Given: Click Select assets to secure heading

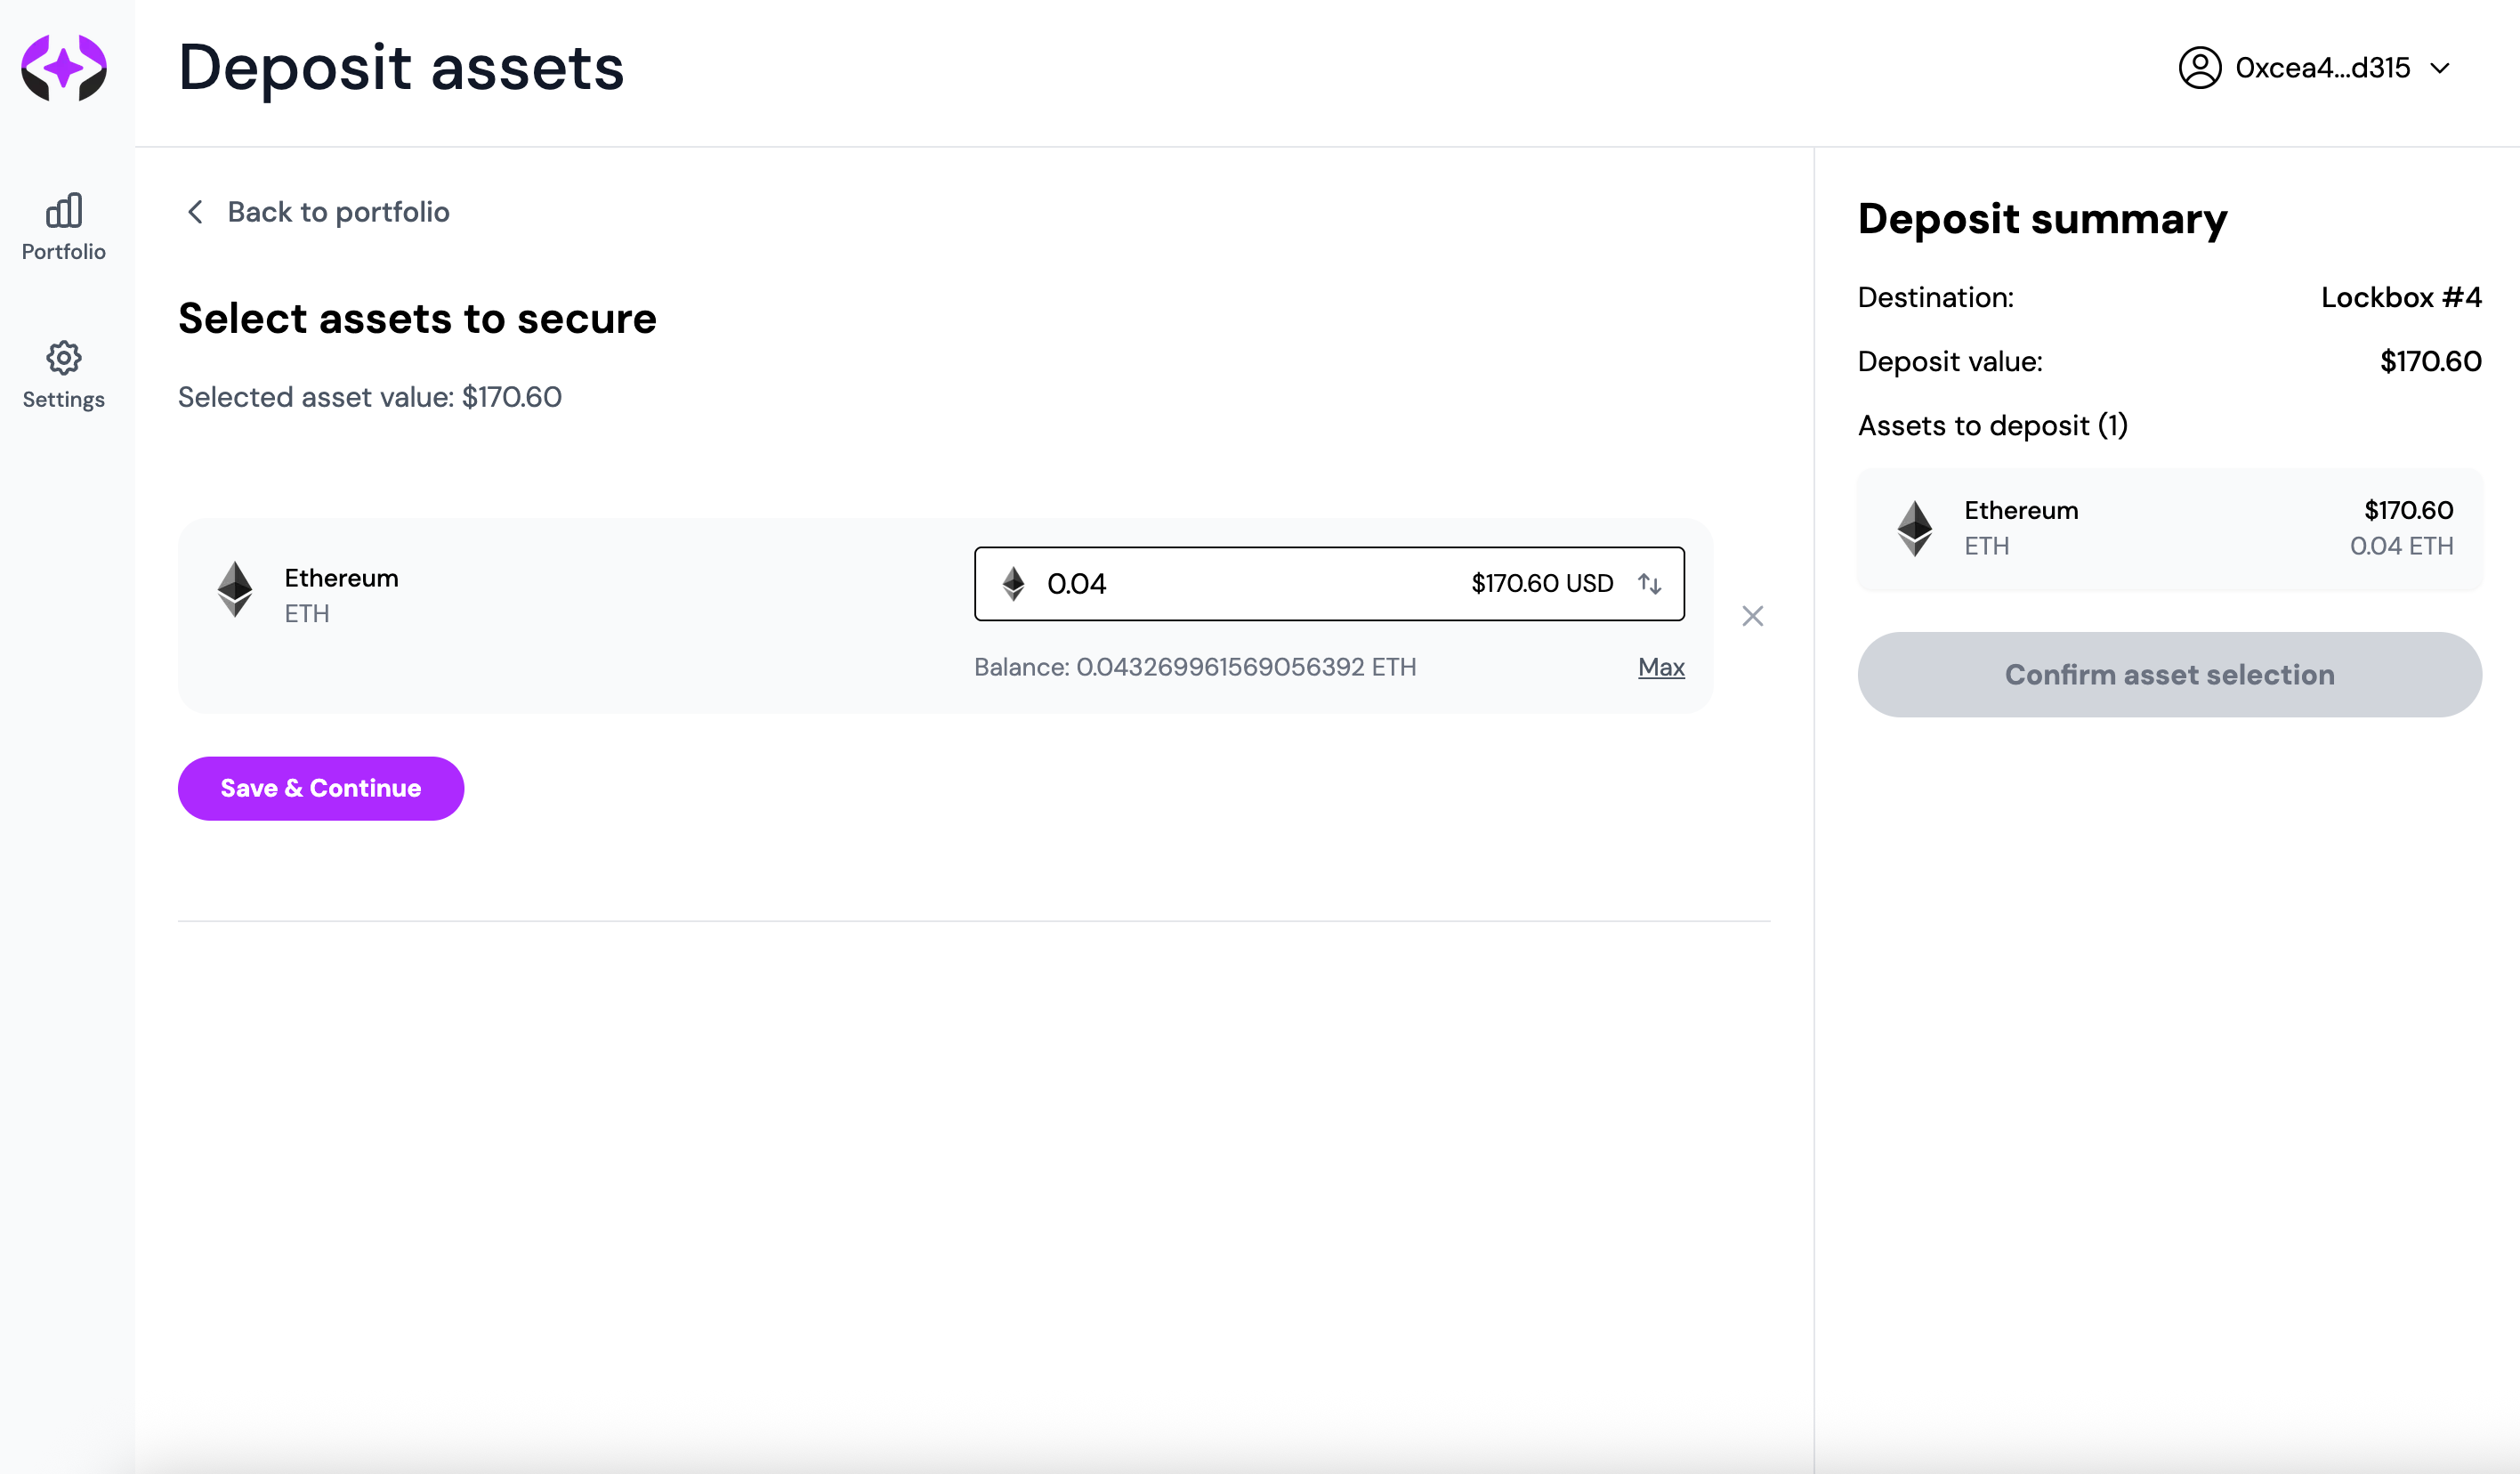Looking at the screenshot, I should 417,319.
